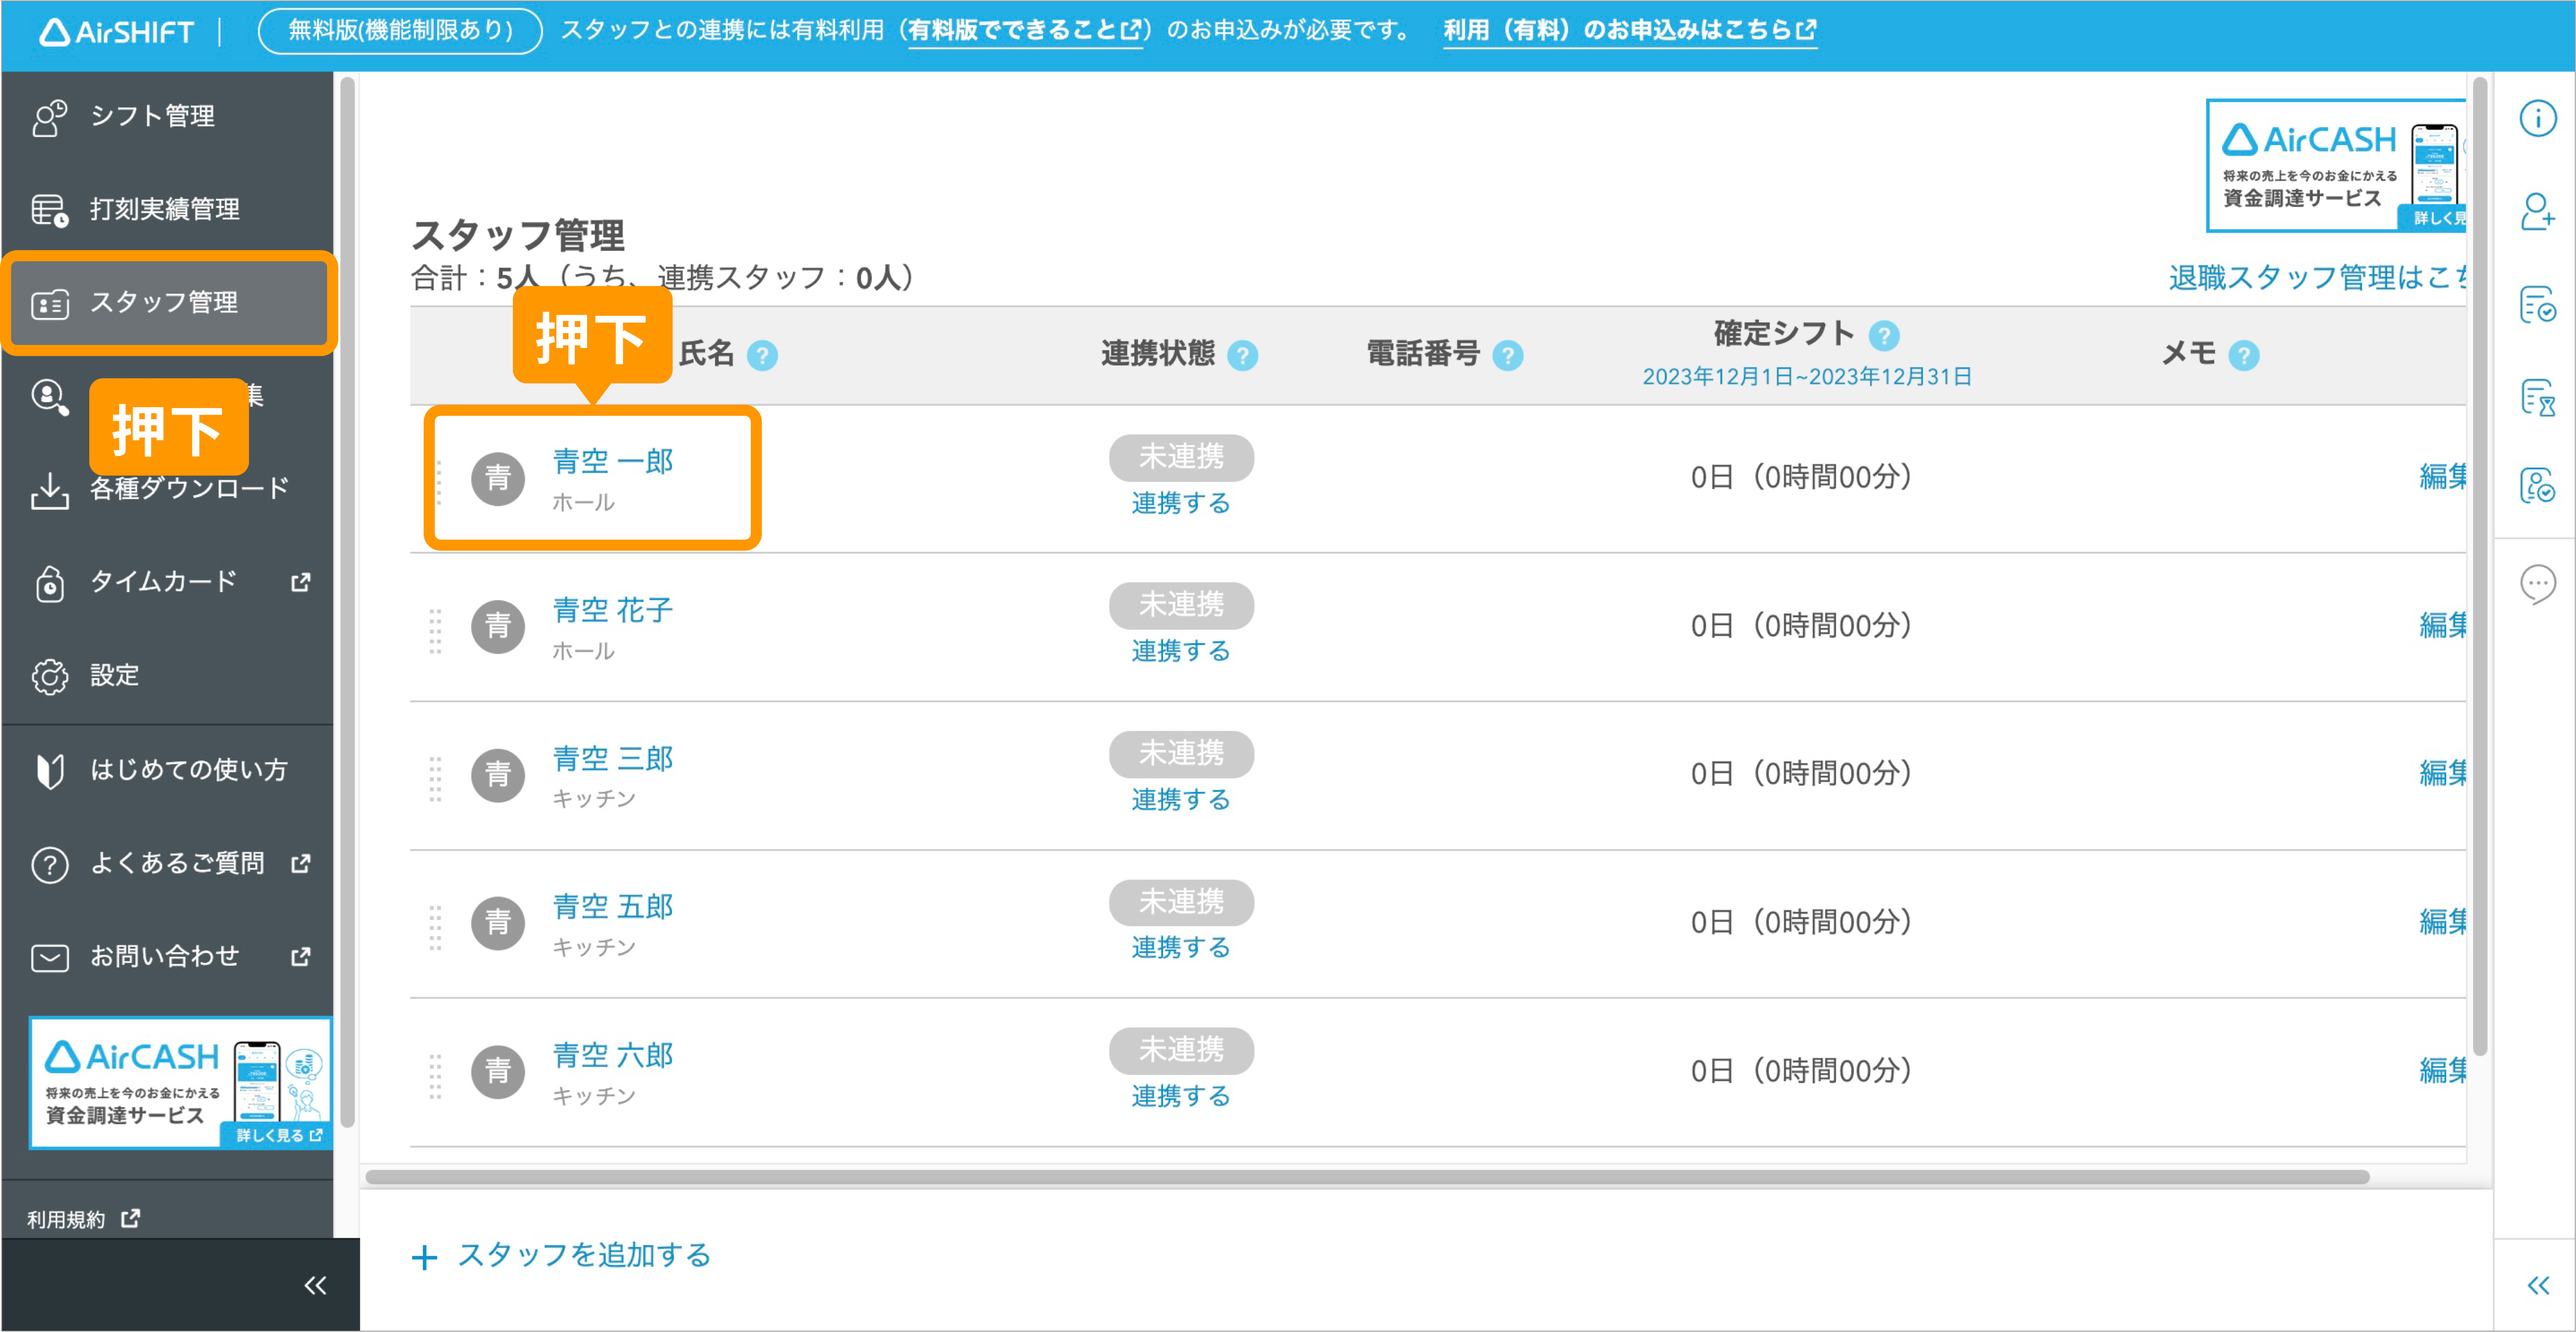The height and width of the screenshot is (1332, 2576).
Task: Click the avatar of 青空 三郎
Action: click(x=498, y=776)
